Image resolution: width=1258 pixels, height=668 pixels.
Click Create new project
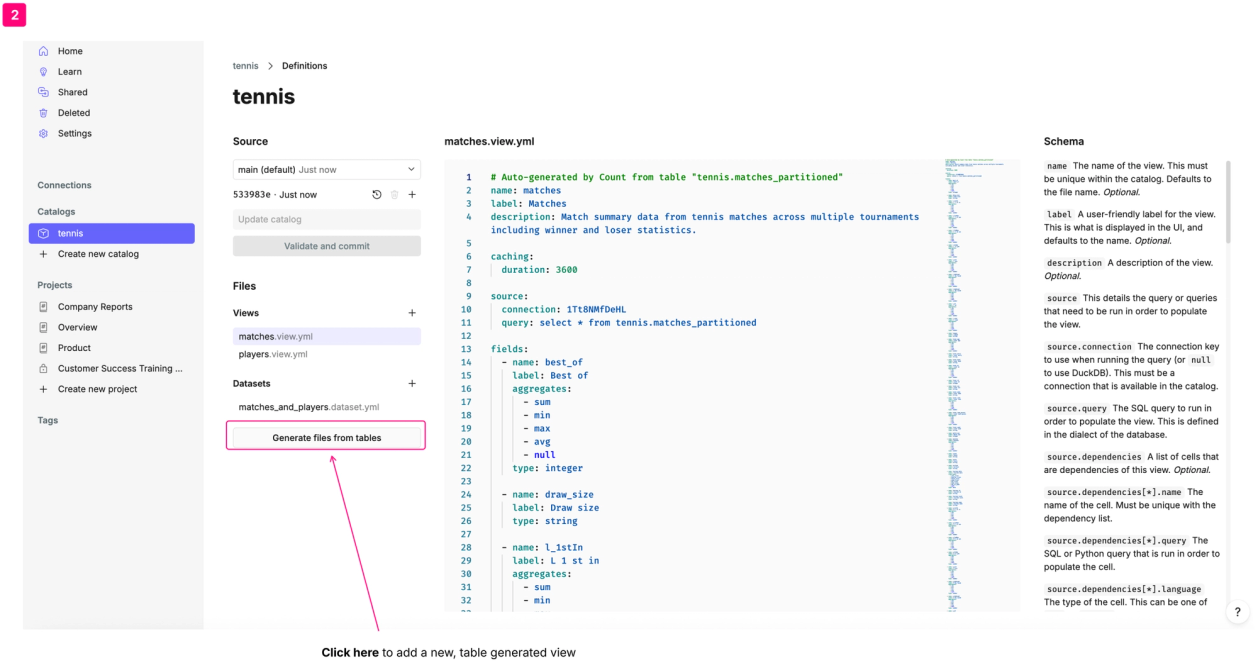pos(97,389)
